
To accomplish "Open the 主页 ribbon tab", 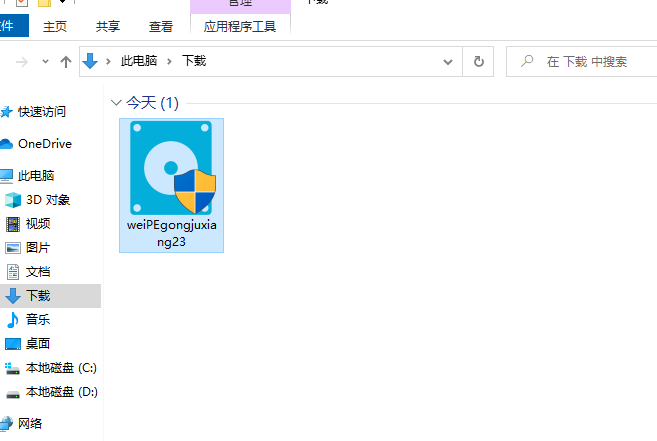I will 54,26.
